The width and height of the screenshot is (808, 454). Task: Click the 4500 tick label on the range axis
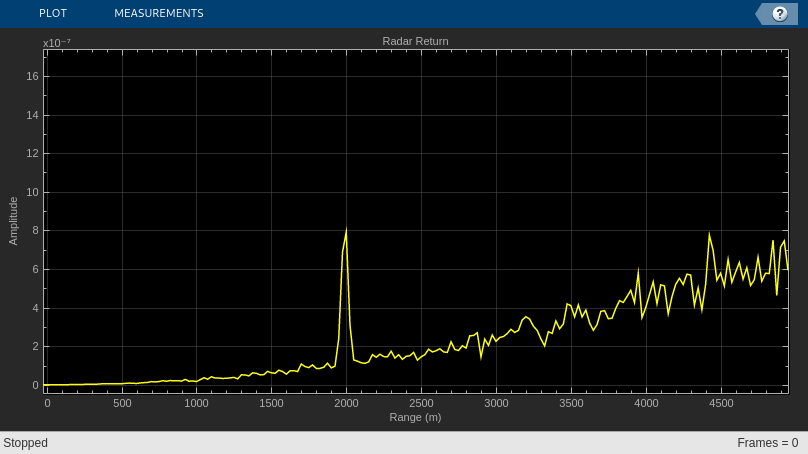(721, 403)
